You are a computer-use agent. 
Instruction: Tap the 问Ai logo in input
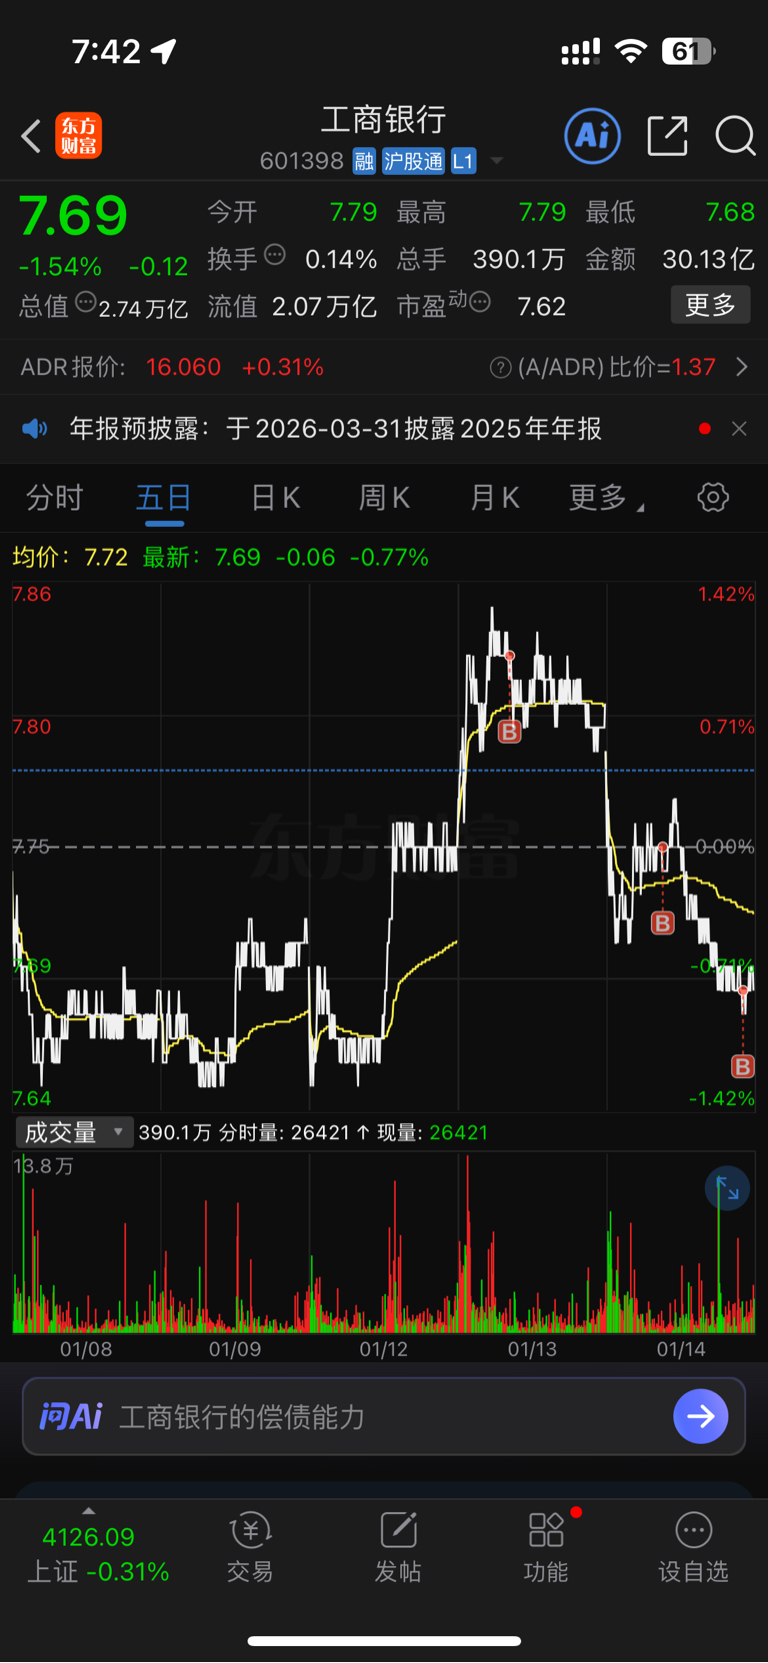point(71,1416)
